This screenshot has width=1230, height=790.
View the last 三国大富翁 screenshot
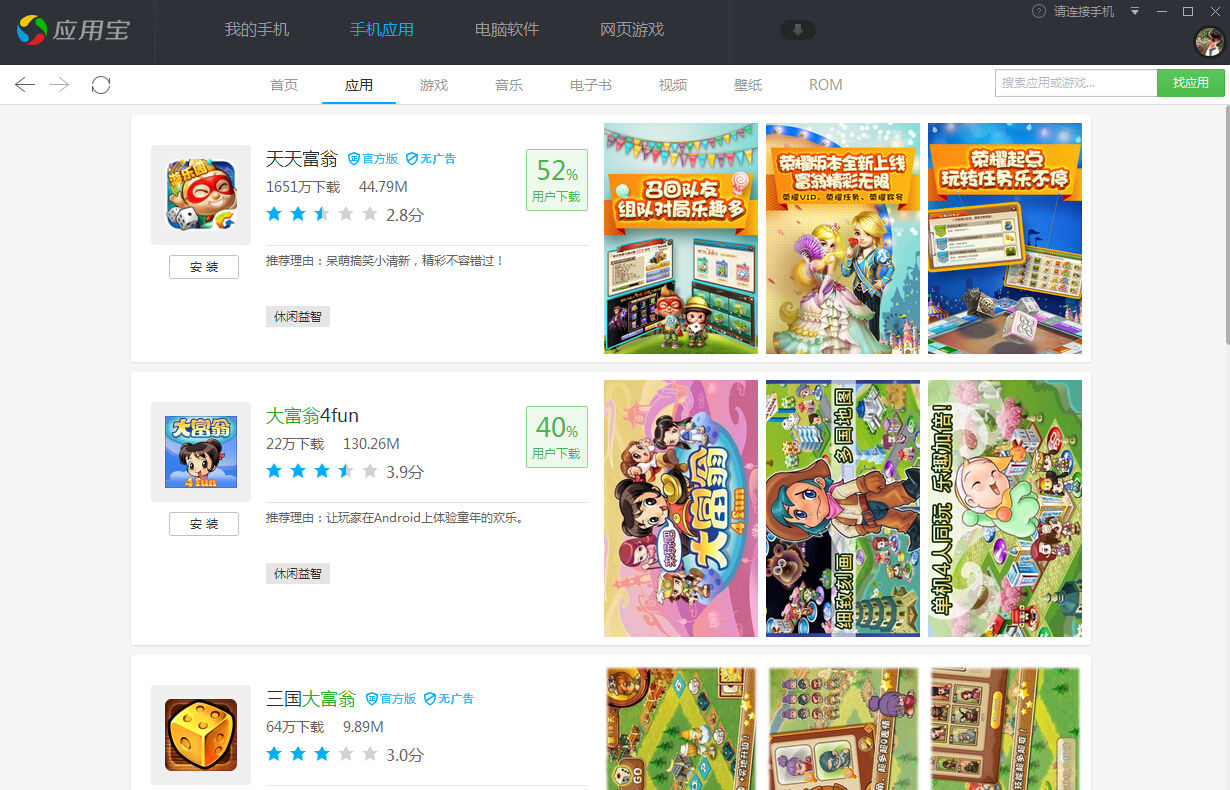[1005, 728]
